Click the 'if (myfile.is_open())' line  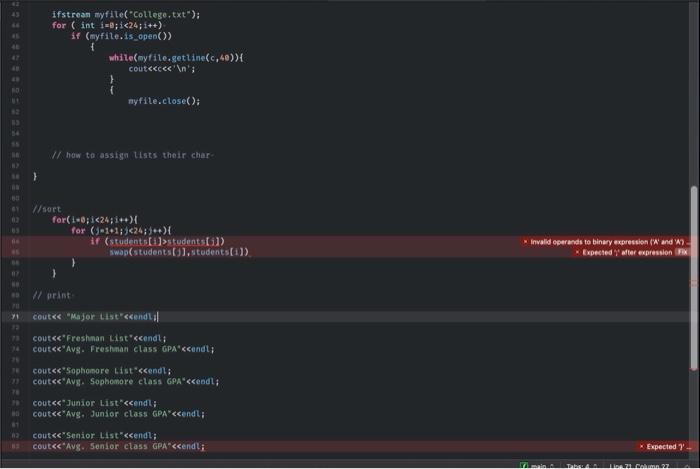click(121, 36)
